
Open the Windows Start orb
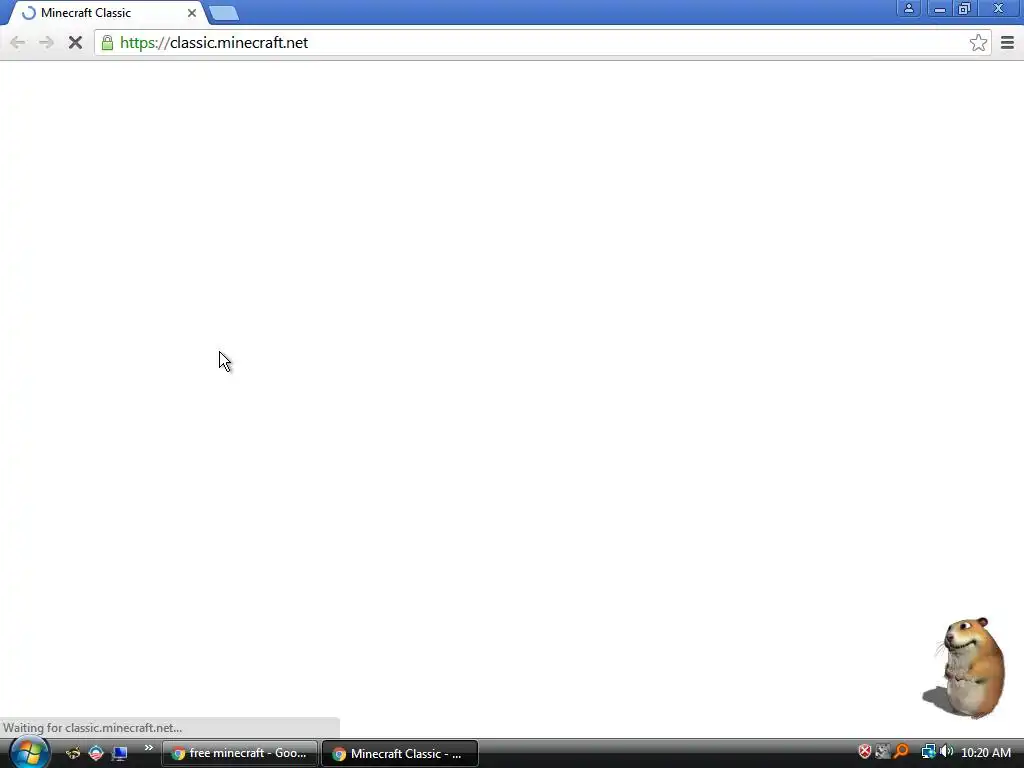coord(29,752)
